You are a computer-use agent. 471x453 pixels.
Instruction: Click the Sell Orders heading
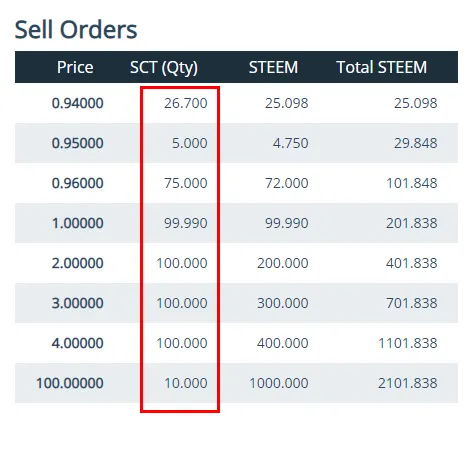click(76, 29)
